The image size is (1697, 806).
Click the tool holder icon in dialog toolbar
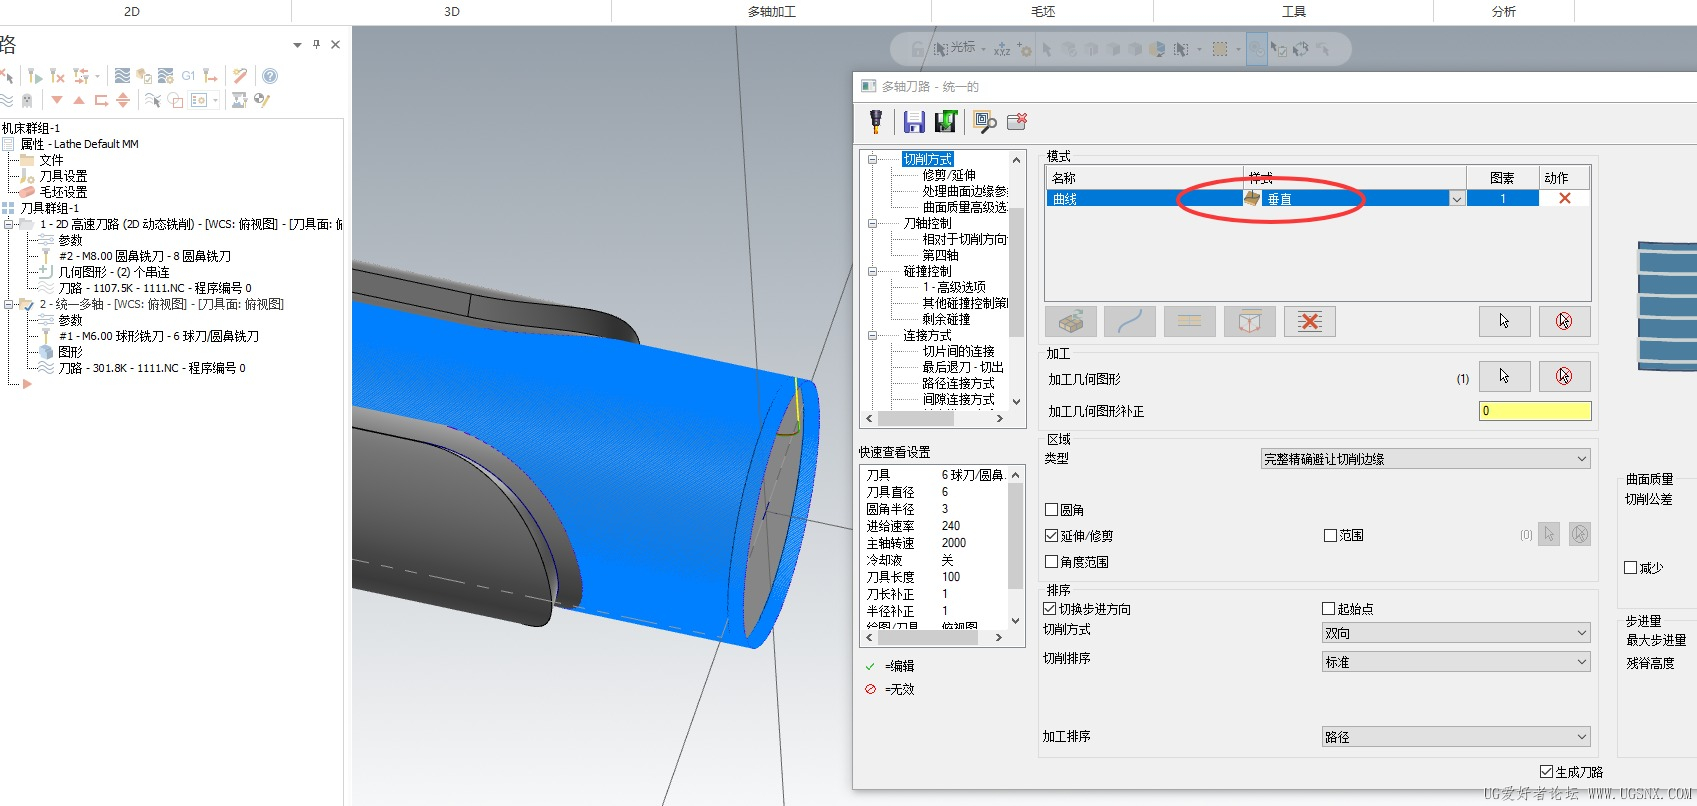(876, 121)
